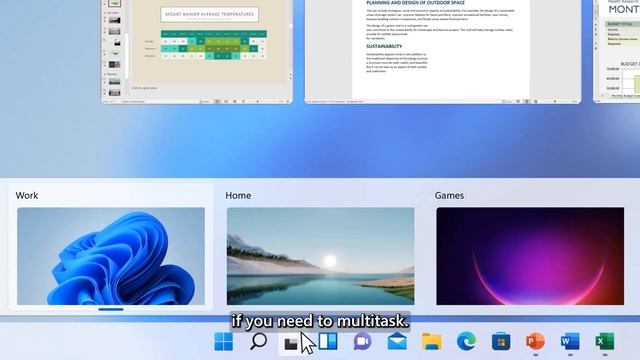The height and width of the screenshot is (360, 640).
Task: Click the Work desktop name label
Action: [x=27, y=196]
